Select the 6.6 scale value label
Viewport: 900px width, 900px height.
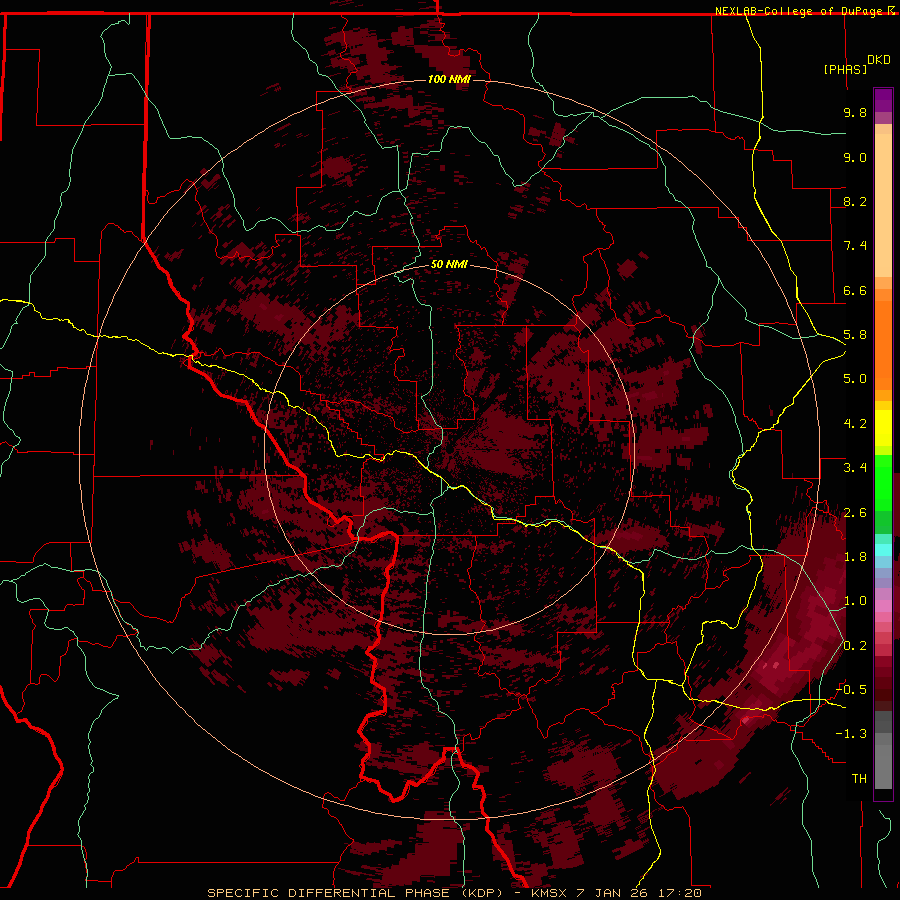(855, 290)
